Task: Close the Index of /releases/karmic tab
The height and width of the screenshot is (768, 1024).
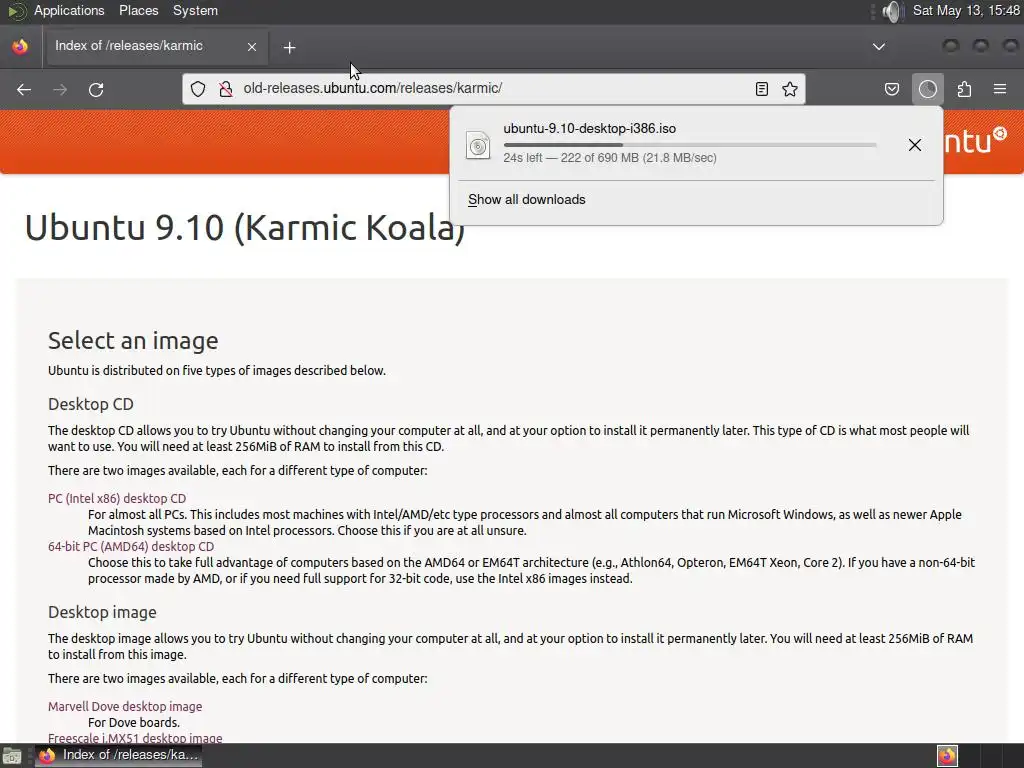Action: [251, 47]
